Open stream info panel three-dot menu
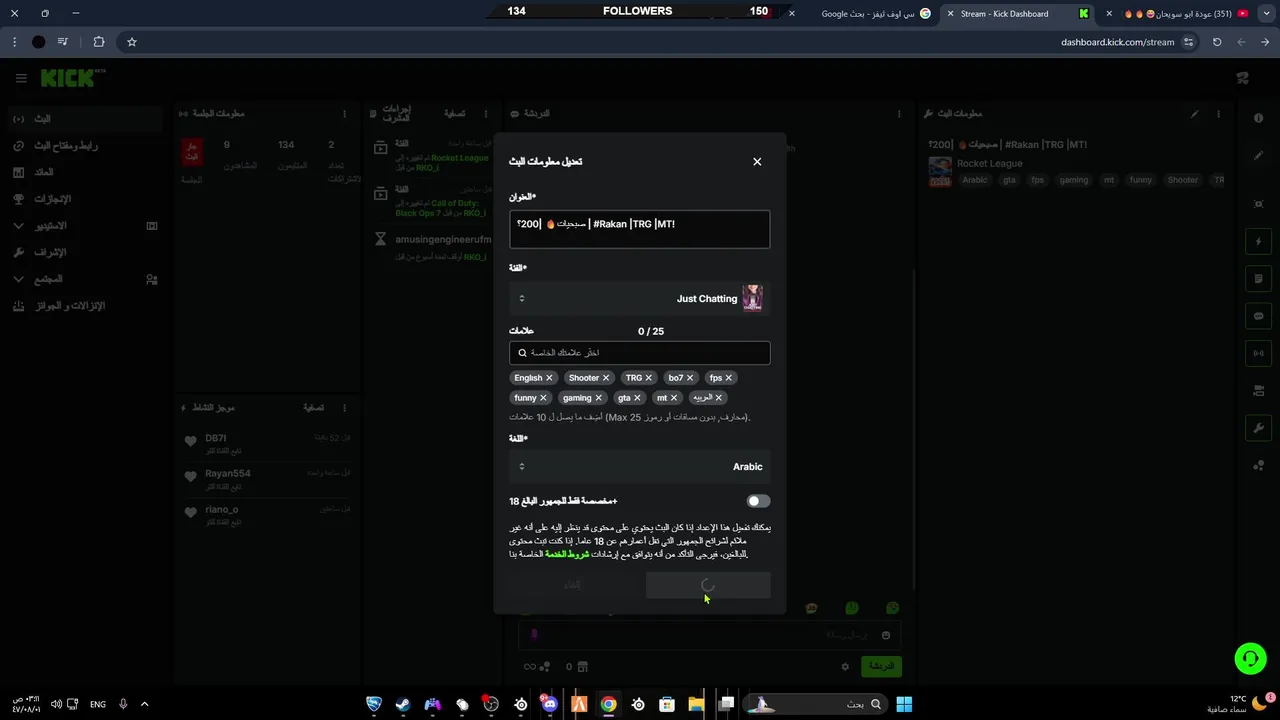1280x720 pixels. (x=1219, y=114)
